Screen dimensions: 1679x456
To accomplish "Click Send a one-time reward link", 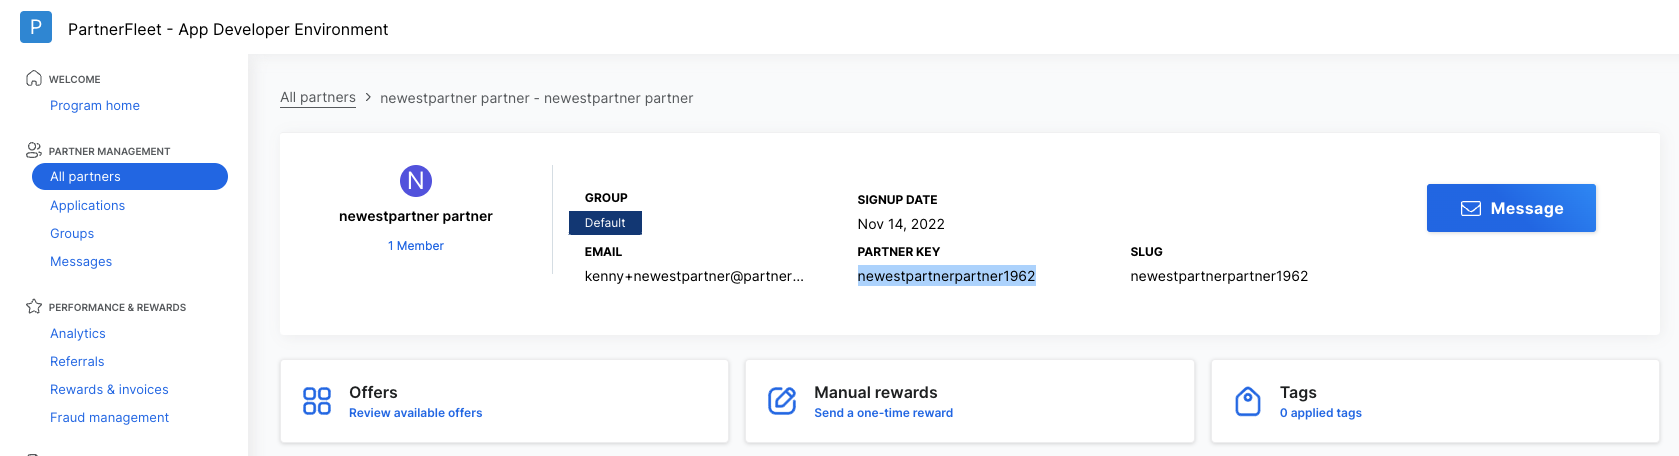I will coord(883,412).
